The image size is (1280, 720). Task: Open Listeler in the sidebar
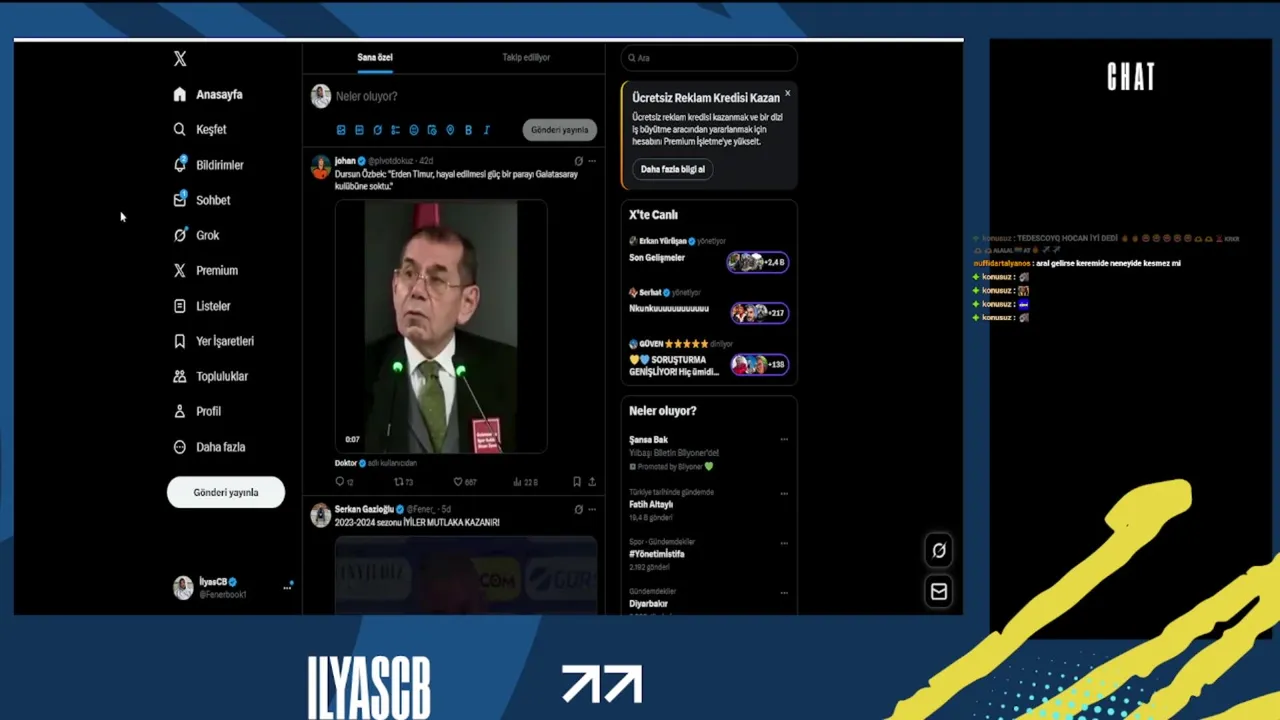[202, 306]
